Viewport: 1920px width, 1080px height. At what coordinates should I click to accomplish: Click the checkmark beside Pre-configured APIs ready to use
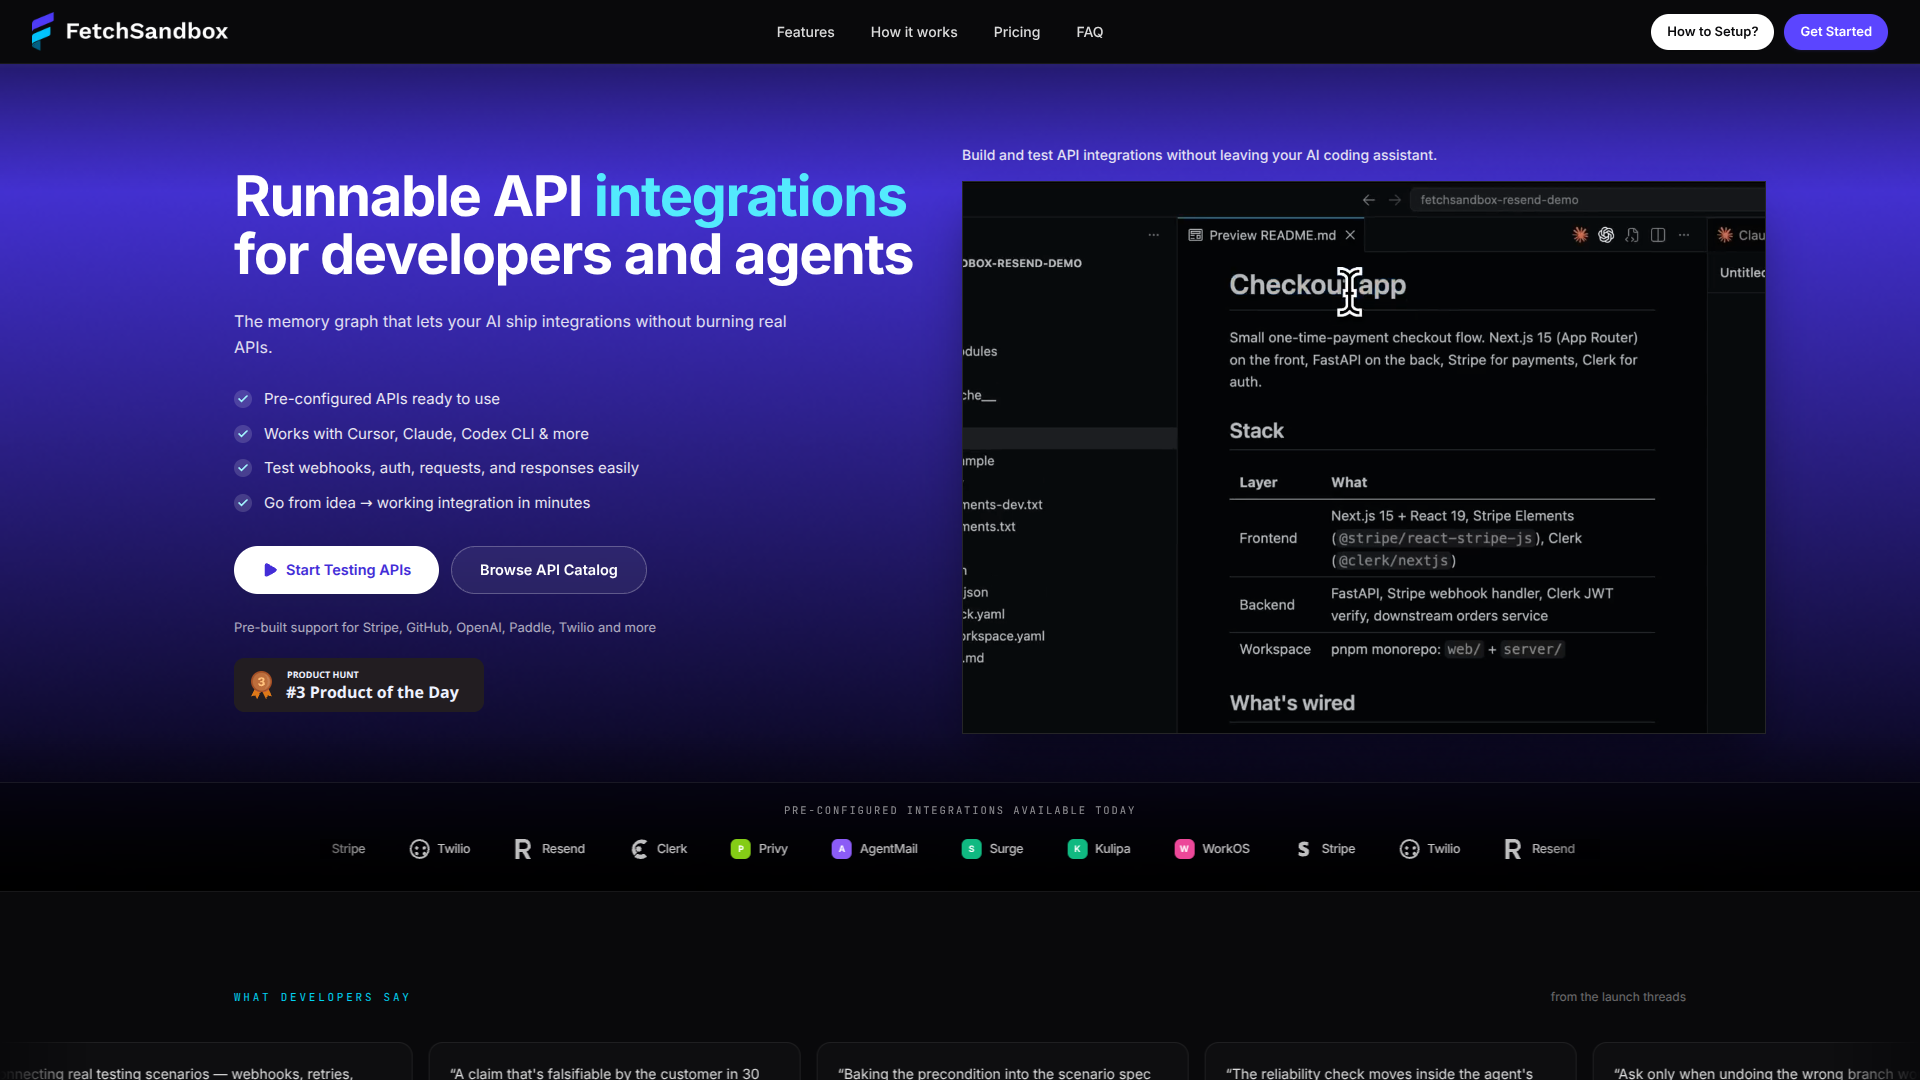(243, 399)
